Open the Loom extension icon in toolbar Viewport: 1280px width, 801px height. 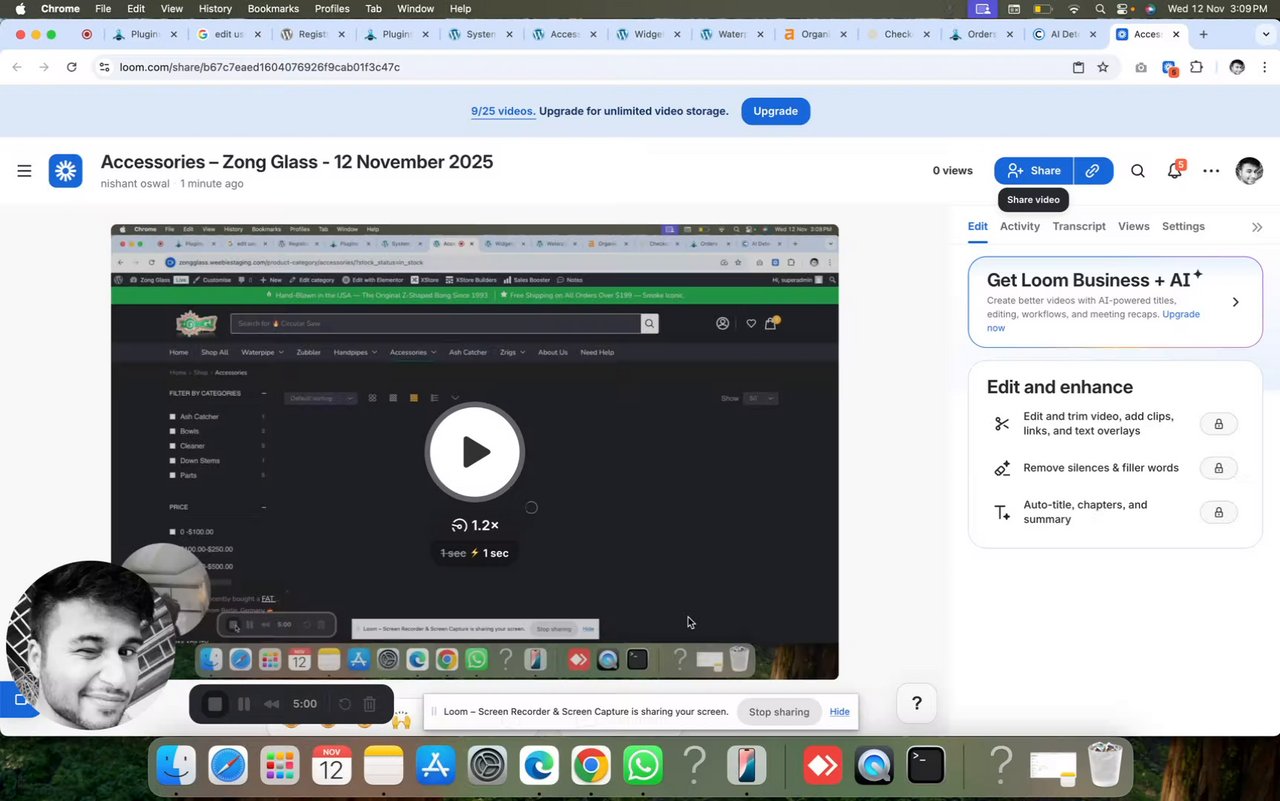[x=1169, y=67]
